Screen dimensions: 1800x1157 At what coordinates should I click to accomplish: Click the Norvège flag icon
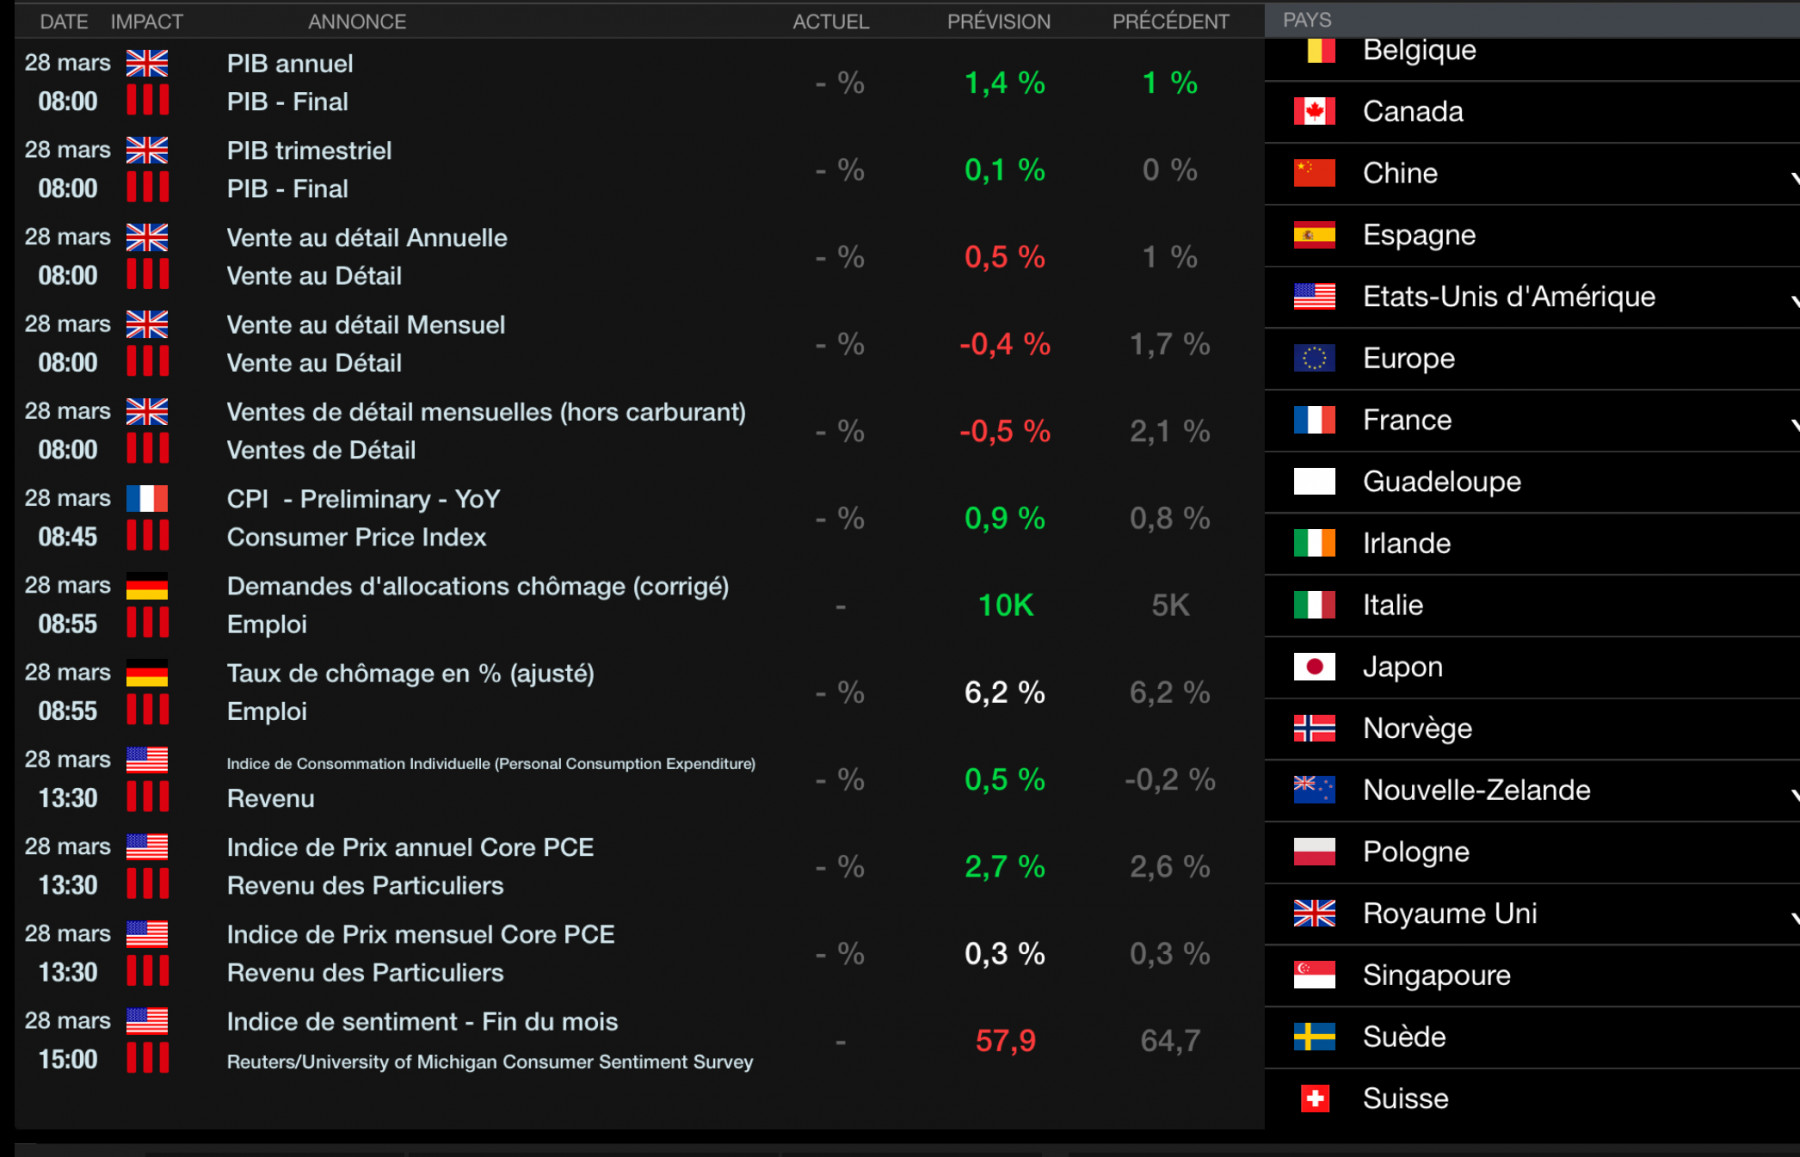1314,728
